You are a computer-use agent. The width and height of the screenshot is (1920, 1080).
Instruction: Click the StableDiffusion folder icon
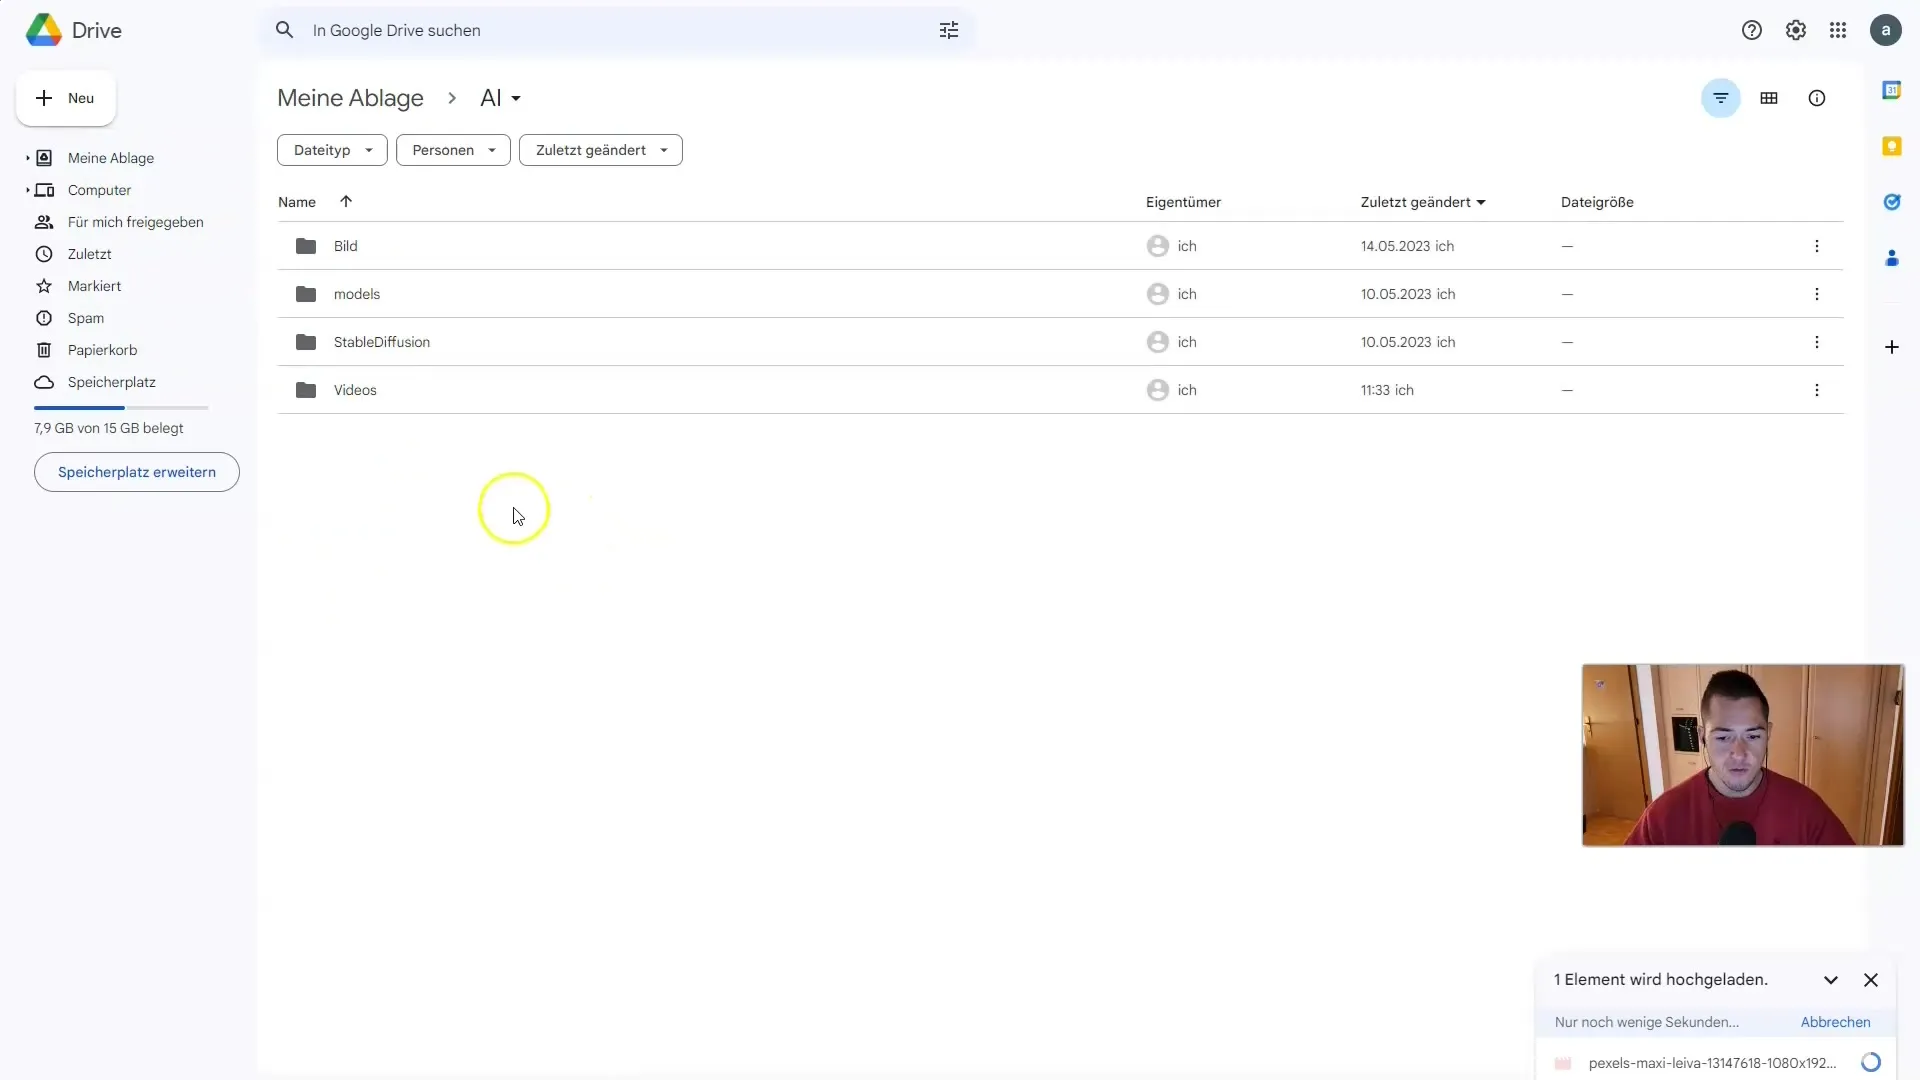[x=306, y=342]
